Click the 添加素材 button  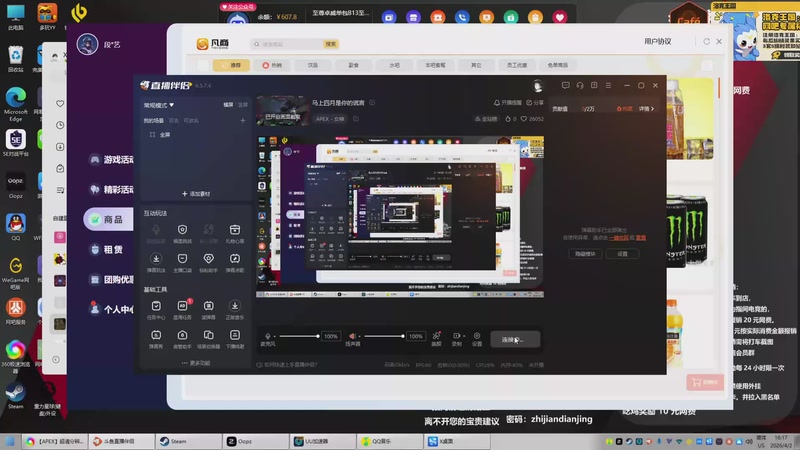tap(196, 194)
